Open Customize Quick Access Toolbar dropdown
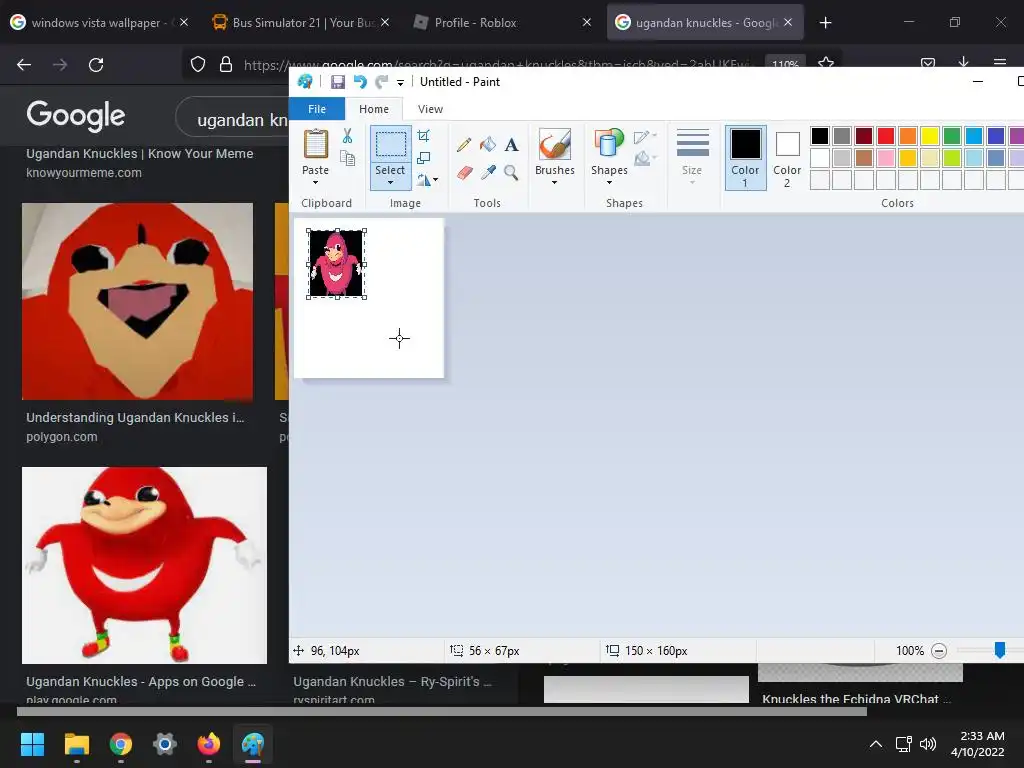Screen dimensions: 1024x768 pos(400,82)
